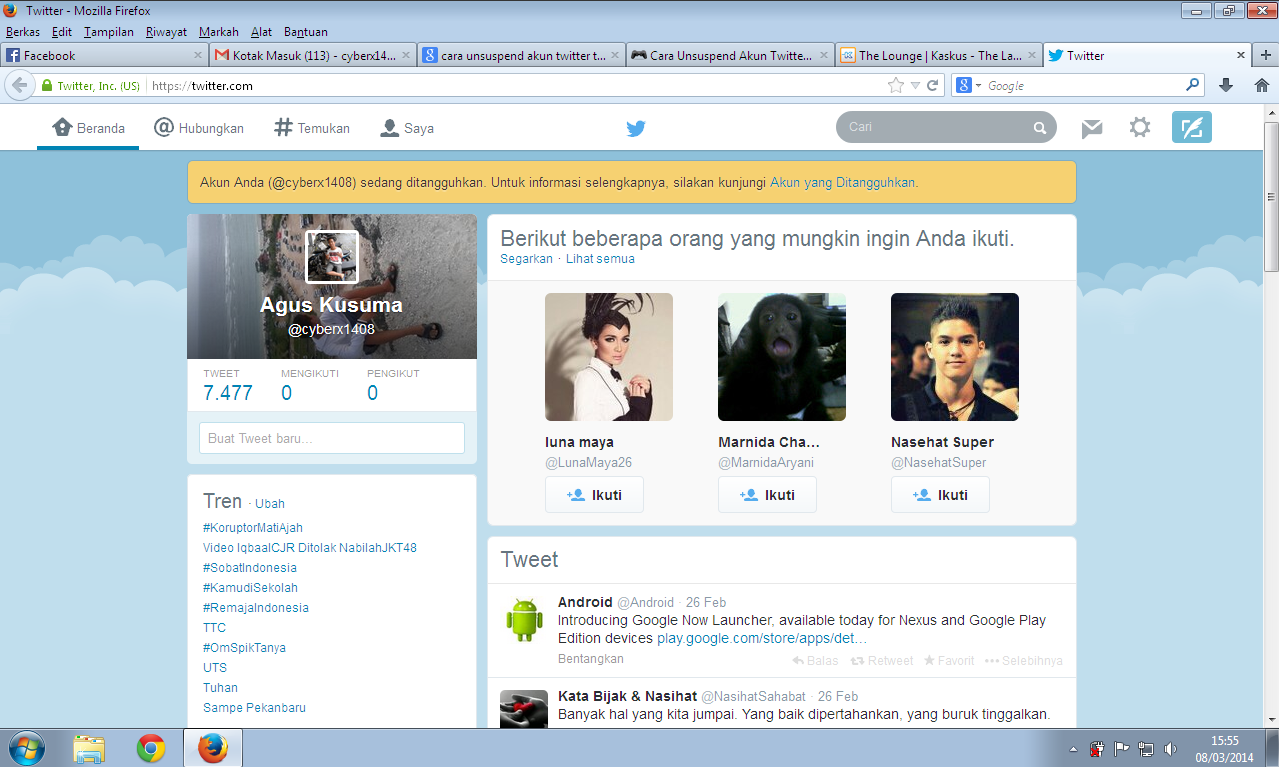Follow Marnida Cha... with Ikuti button
This screenshot has height=767, width=1279.
pyautogui.click(x=767, y=495)
